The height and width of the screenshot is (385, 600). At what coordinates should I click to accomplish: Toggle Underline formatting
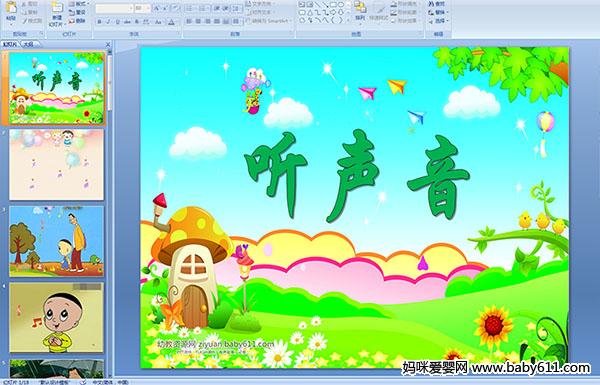117,22
